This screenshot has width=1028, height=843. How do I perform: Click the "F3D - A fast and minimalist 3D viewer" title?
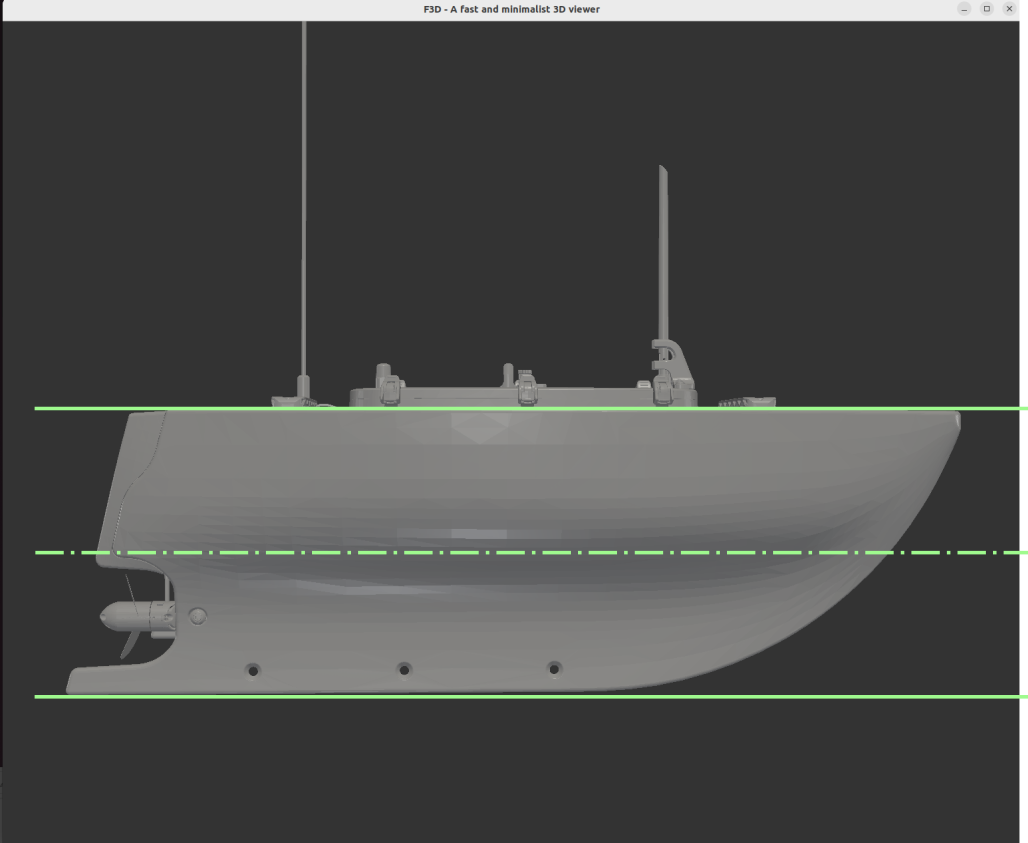pos(511,9)
